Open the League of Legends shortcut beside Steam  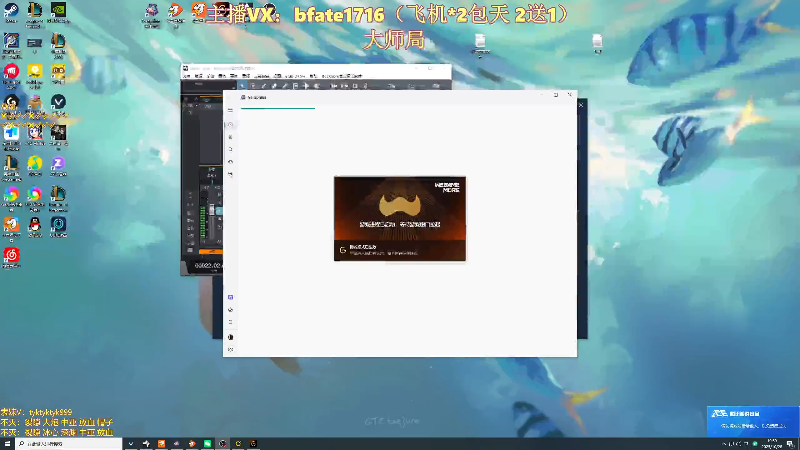[x=35, y=11]
